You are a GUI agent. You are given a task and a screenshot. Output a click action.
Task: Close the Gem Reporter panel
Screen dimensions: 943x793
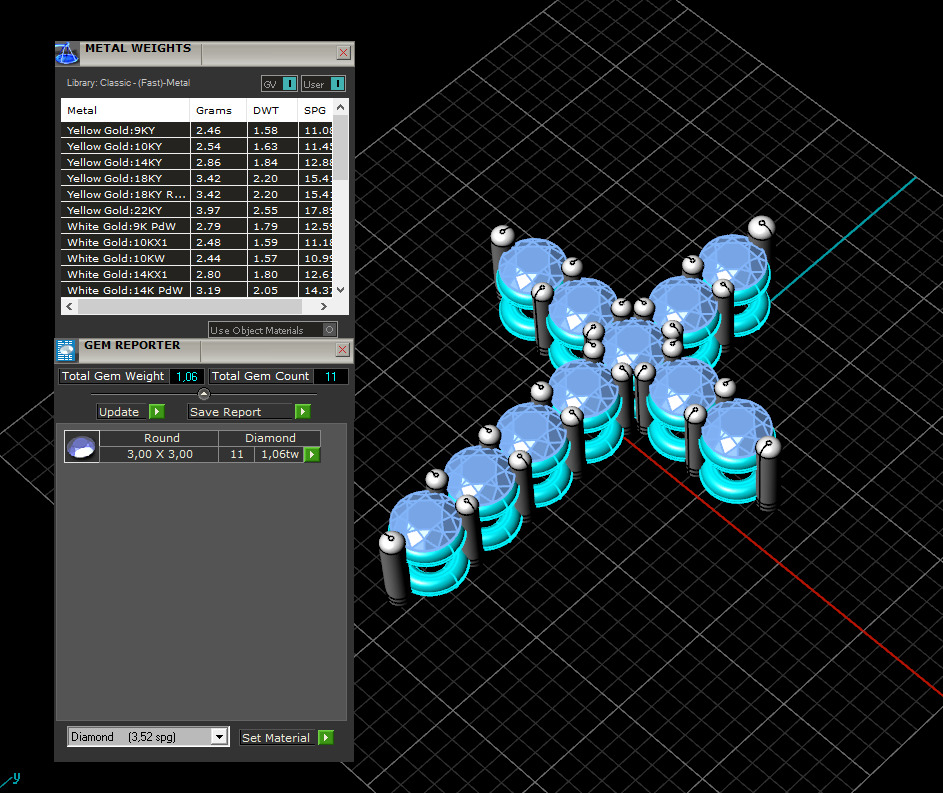pyautogui.click(x=343, y=349)
